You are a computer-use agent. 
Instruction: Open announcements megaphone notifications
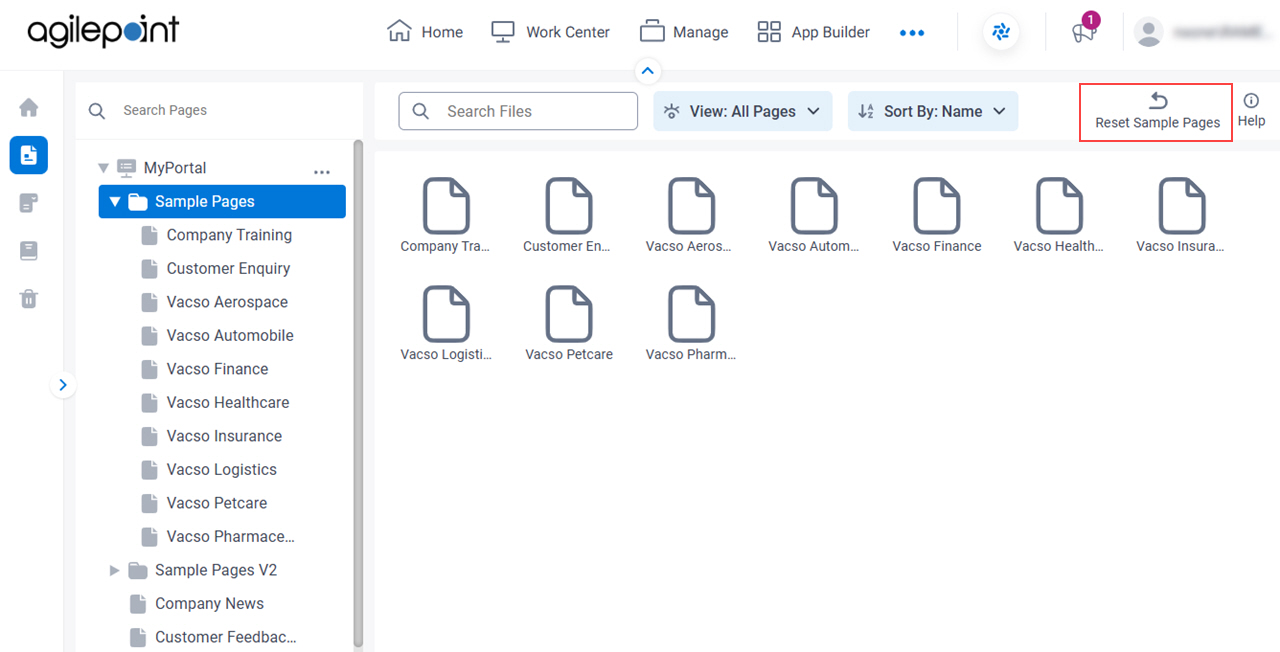pyautogui.click(x=1084, y=32)
